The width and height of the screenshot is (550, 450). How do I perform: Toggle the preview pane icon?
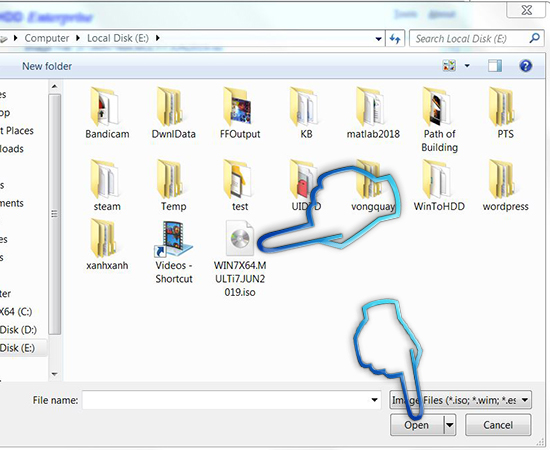pos(495,66)
